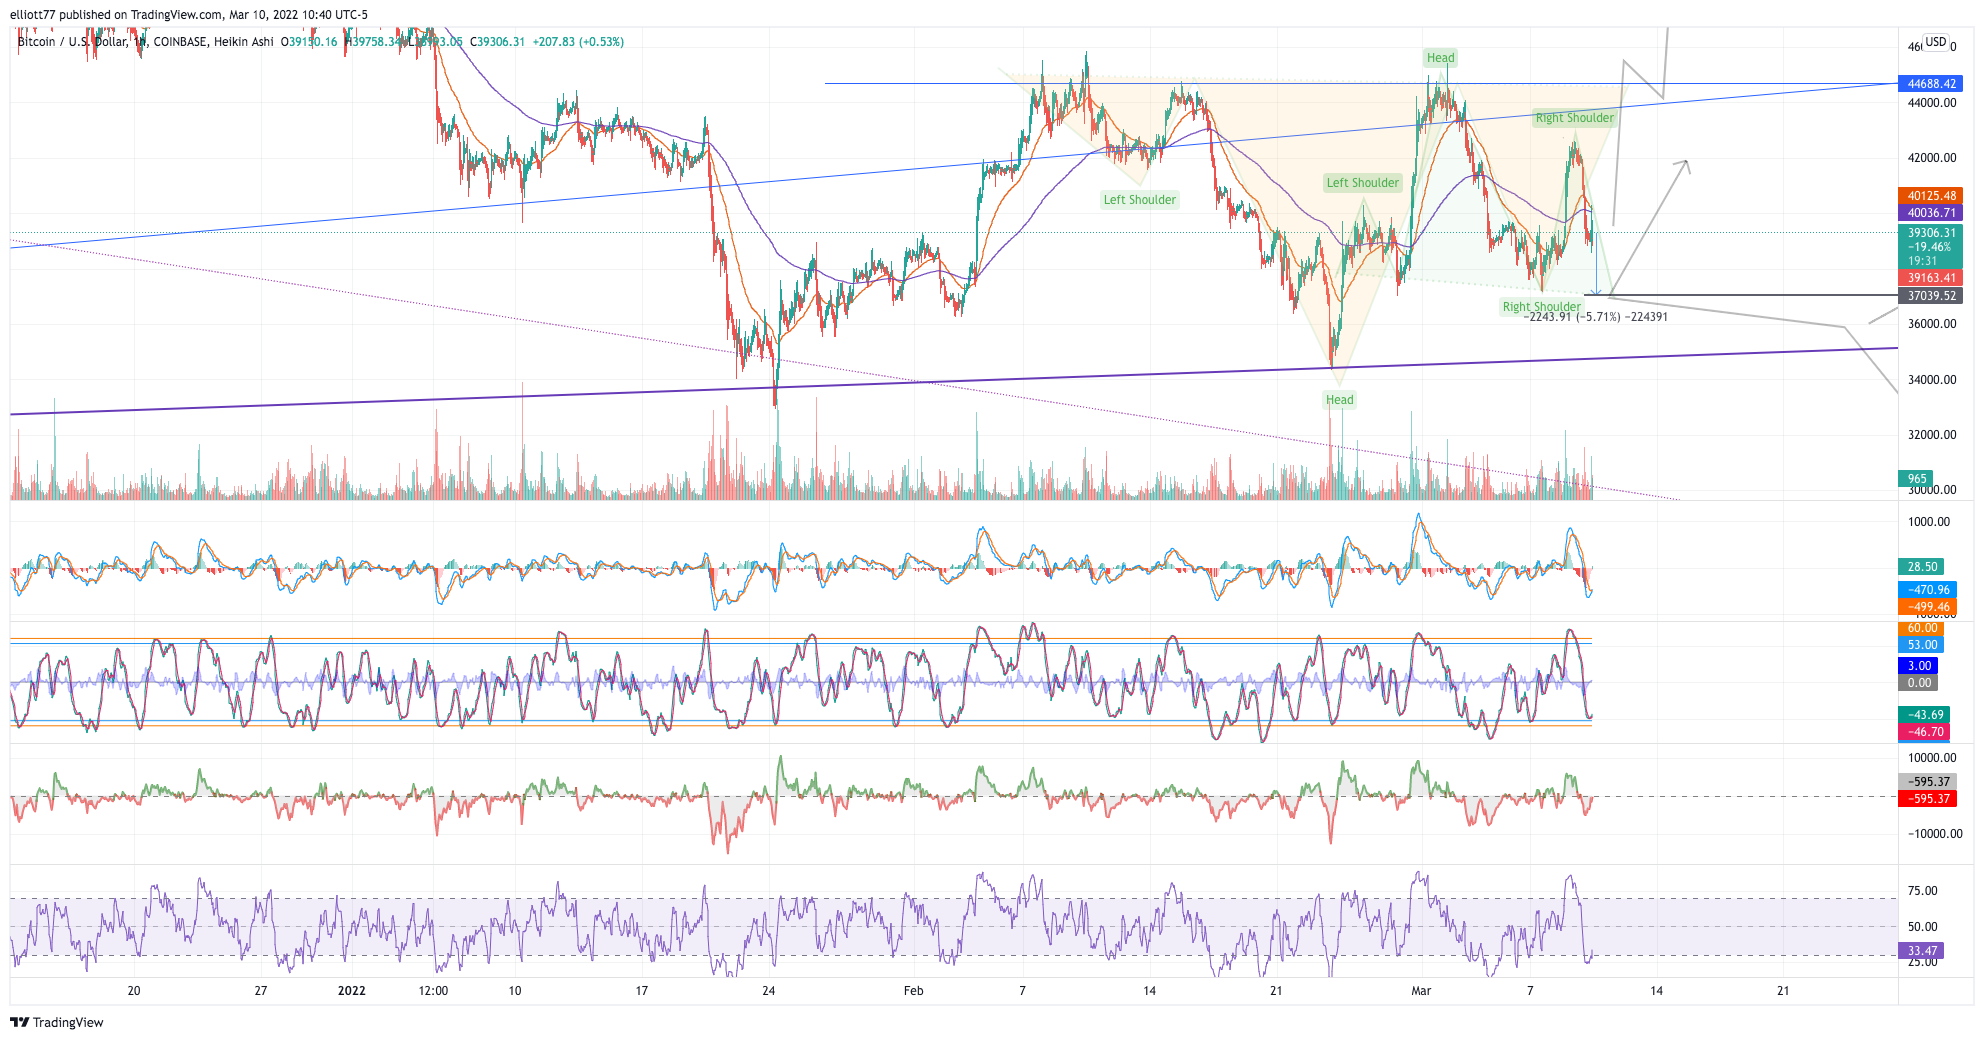Viewport: 1984px width, 1040px height.
Task: Click the 24 date label on time axis
Action: [768, 991]
